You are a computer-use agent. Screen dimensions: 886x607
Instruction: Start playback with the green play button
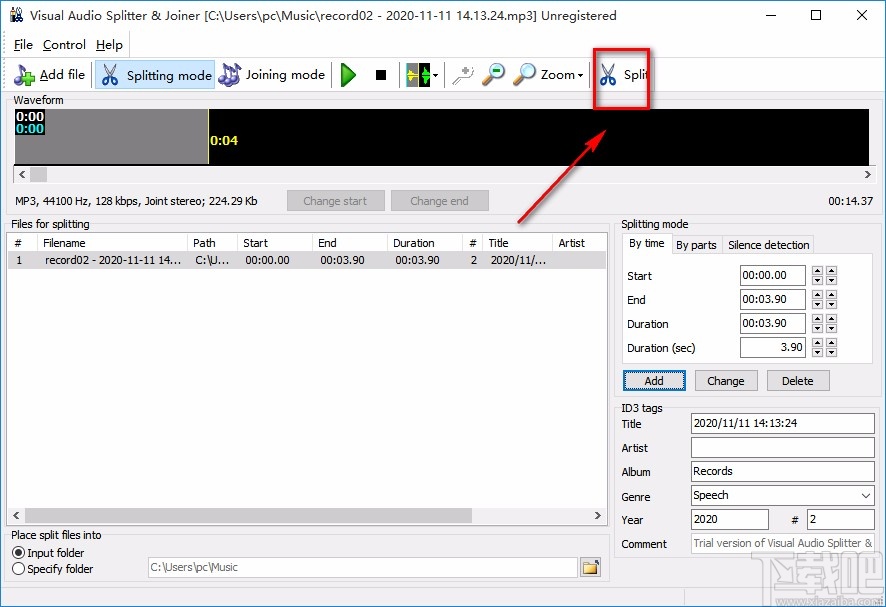click(348, 75)
